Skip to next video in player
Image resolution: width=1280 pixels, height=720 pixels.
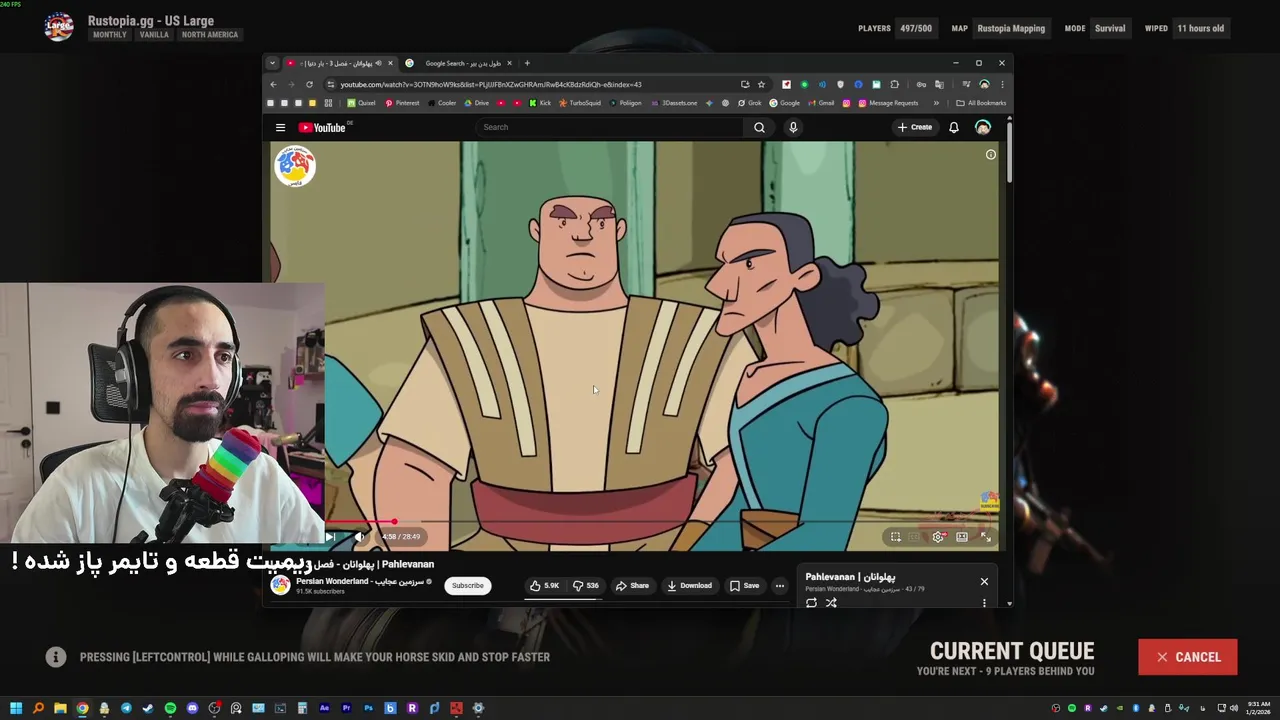tap(330, 537)
